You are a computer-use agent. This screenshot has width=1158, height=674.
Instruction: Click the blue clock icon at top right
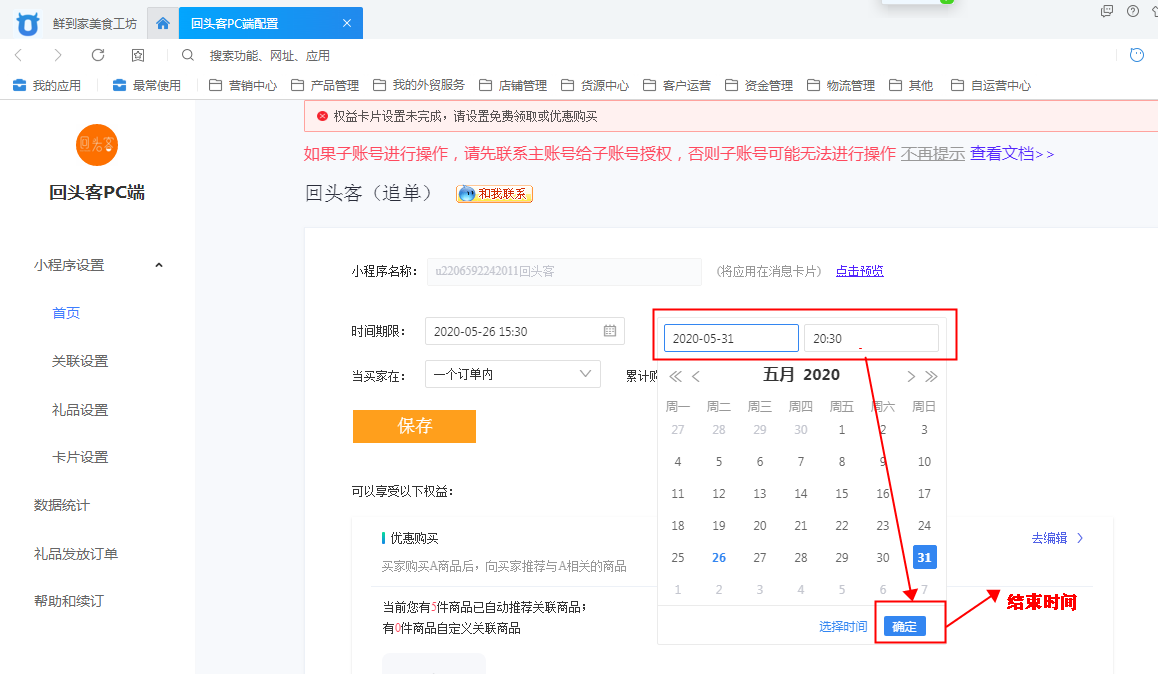pos(1137,55)
